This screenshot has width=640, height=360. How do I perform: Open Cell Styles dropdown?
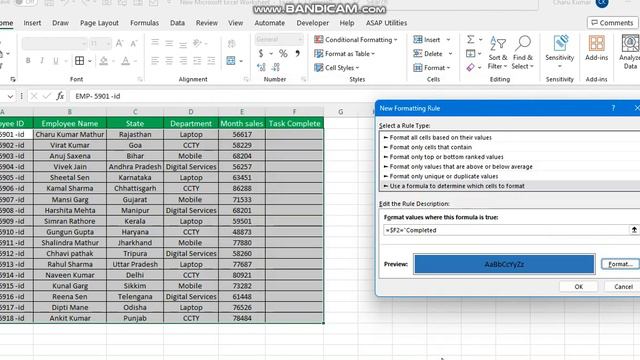point(337,67)
